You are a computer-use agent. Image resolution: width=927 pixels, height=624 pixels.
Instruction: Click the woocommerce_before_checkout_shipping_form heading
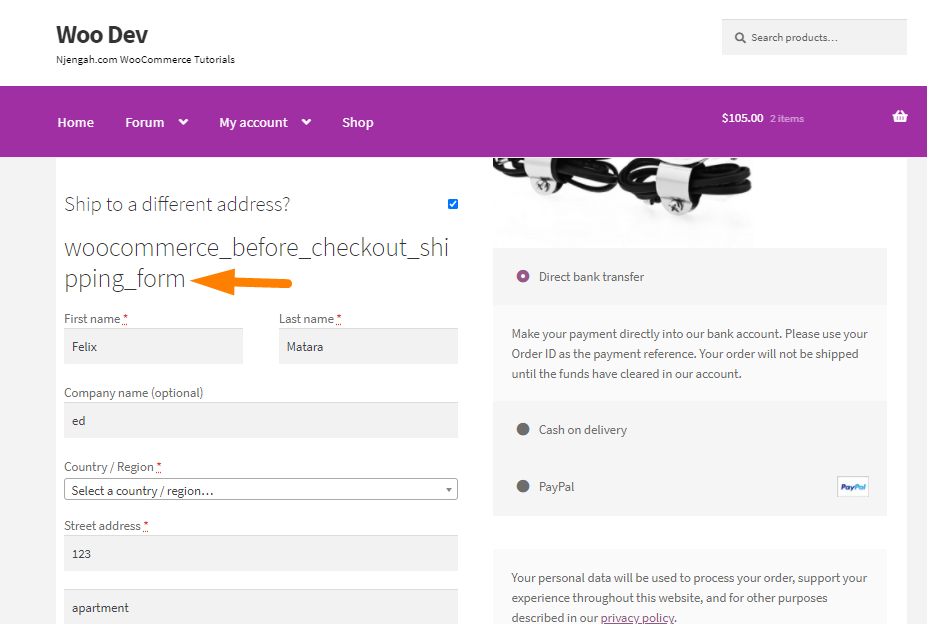click(257, 263)
